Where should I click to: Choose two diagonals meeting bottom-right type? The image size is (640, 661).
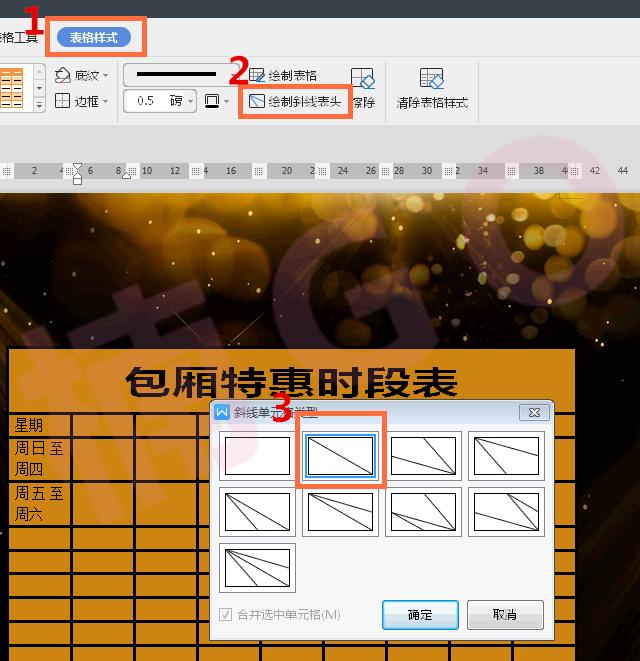tap(423, 456)
